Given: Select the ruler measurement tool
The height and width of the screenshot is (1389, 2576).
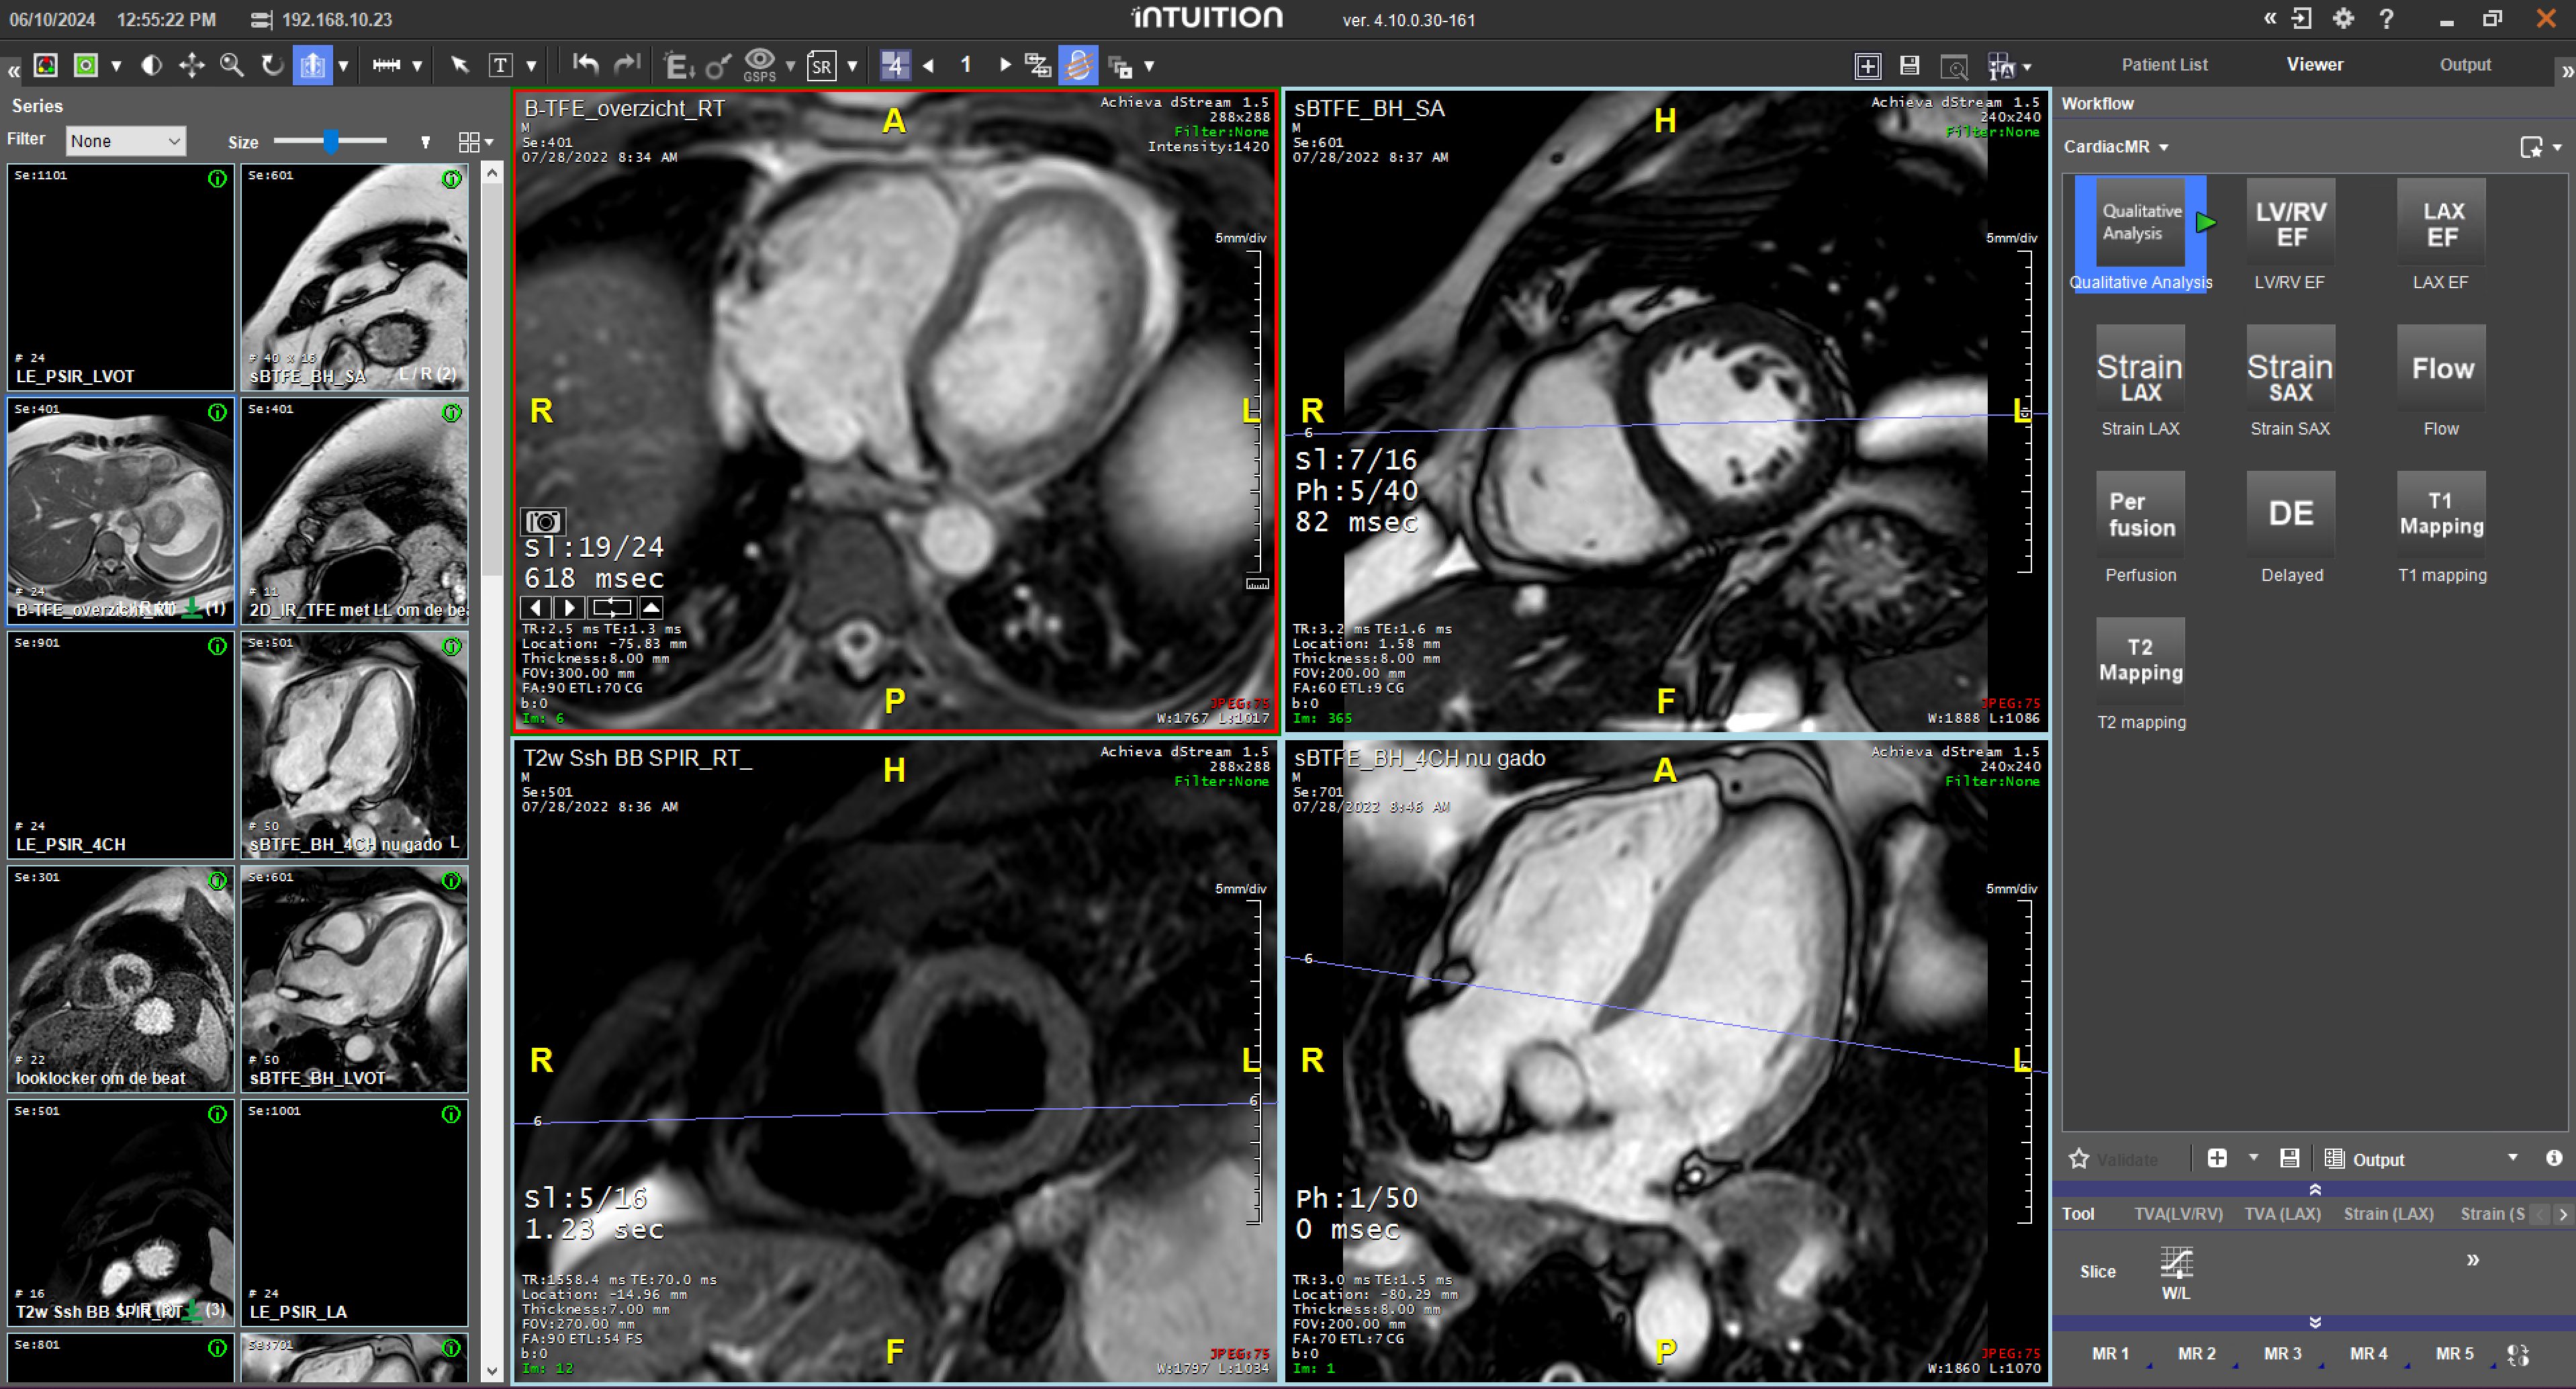Looking at the screenshot, I should click(x=386, y=66).
